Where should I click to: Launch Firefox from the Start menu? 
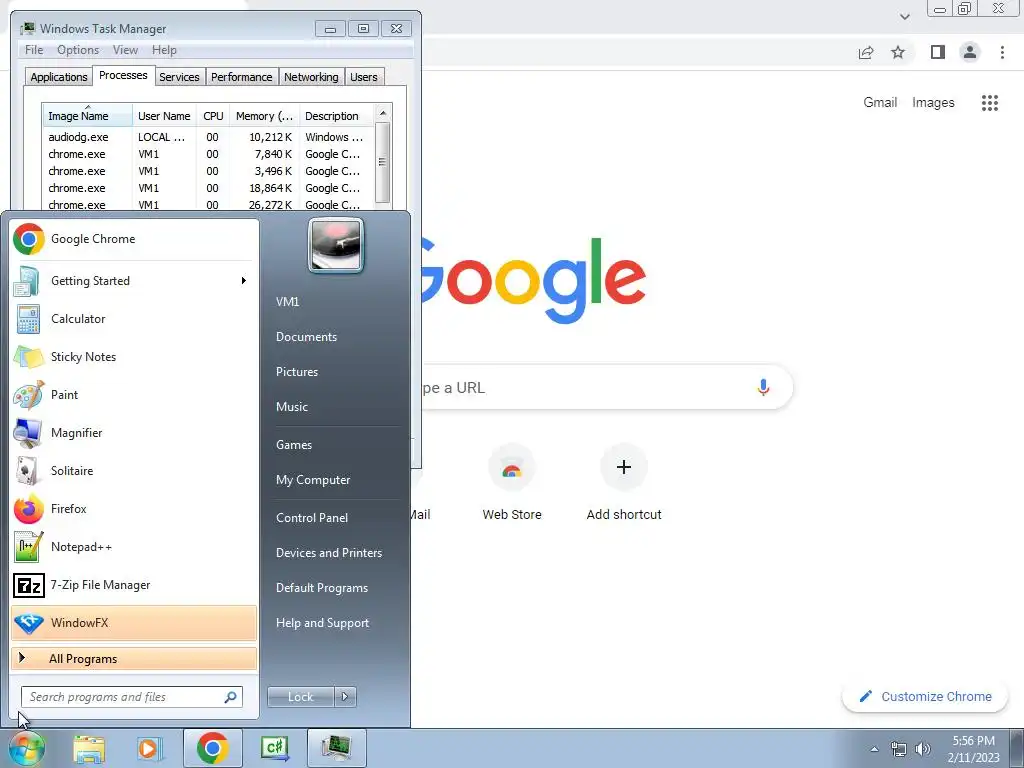pyautogui.click(x=134, y=509)
